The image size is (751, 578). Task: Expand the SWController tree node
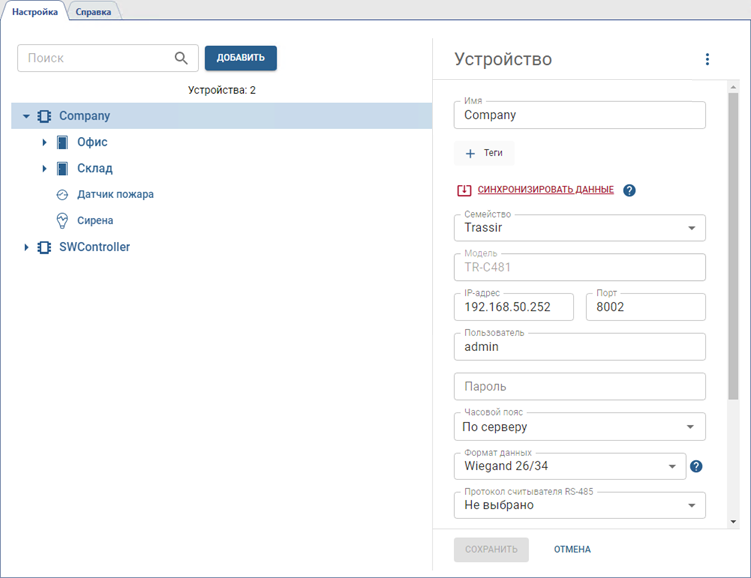pyautogui.click(x=26, y=247)
